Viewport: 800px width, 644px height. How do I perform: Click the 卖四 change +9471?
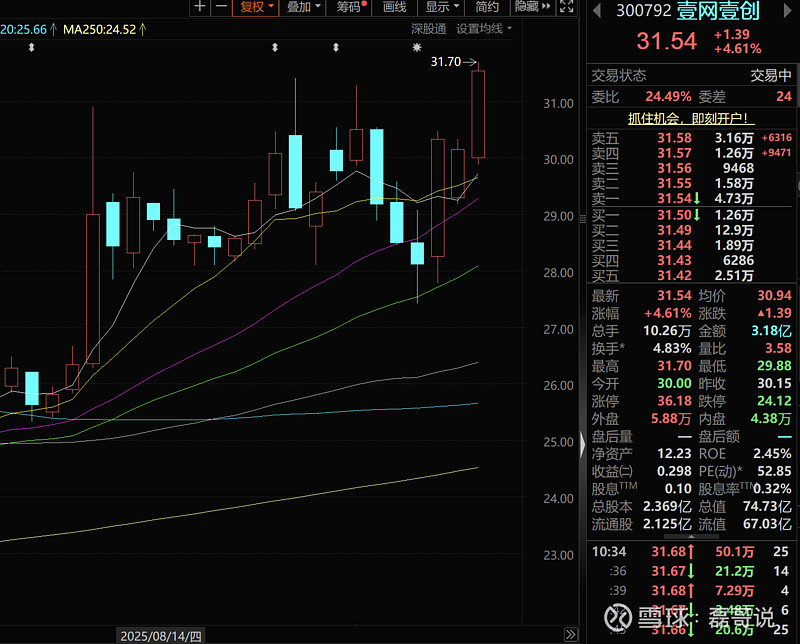pos(777,153)
